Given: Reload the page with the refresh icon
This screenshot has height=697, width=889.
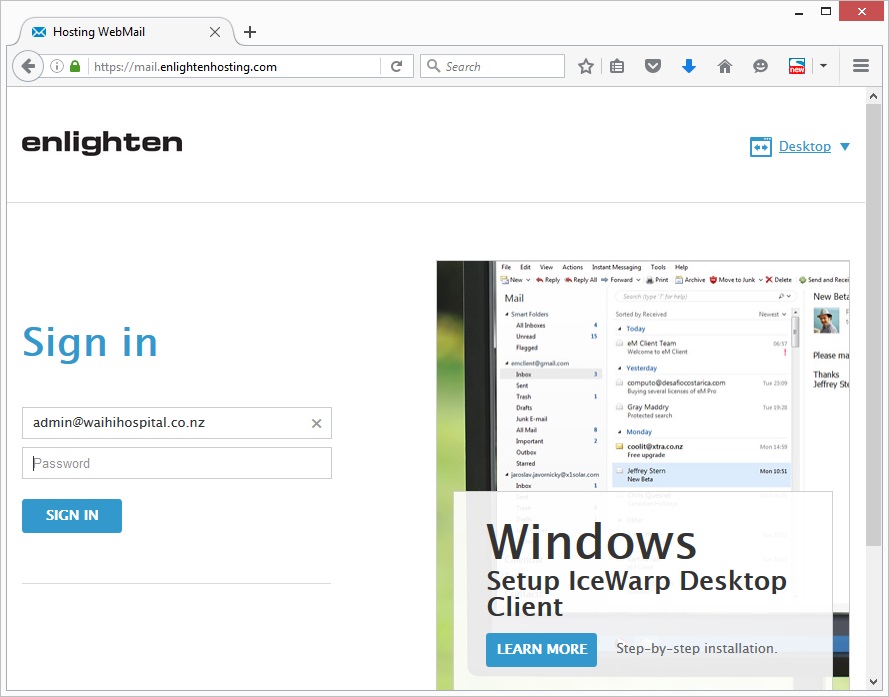Looking at the screenshot, I should point(397,66).
